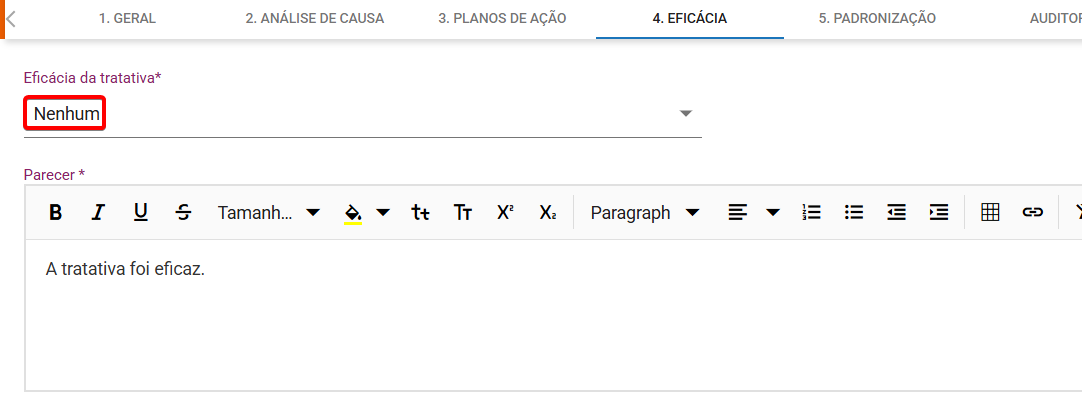Insert a table into the editor
Image resolution: width=1082 pixels, height=417 pixels.
[990, 213]
